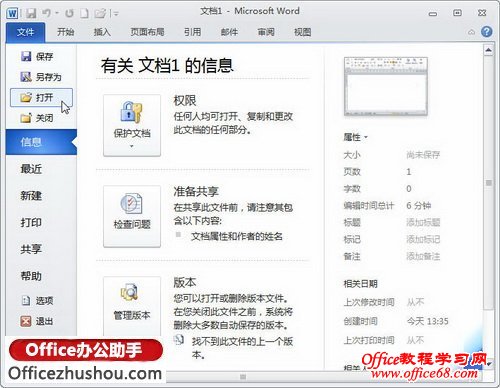
Task: Click the 尚未保存 size value
Action: coord(423,155)
